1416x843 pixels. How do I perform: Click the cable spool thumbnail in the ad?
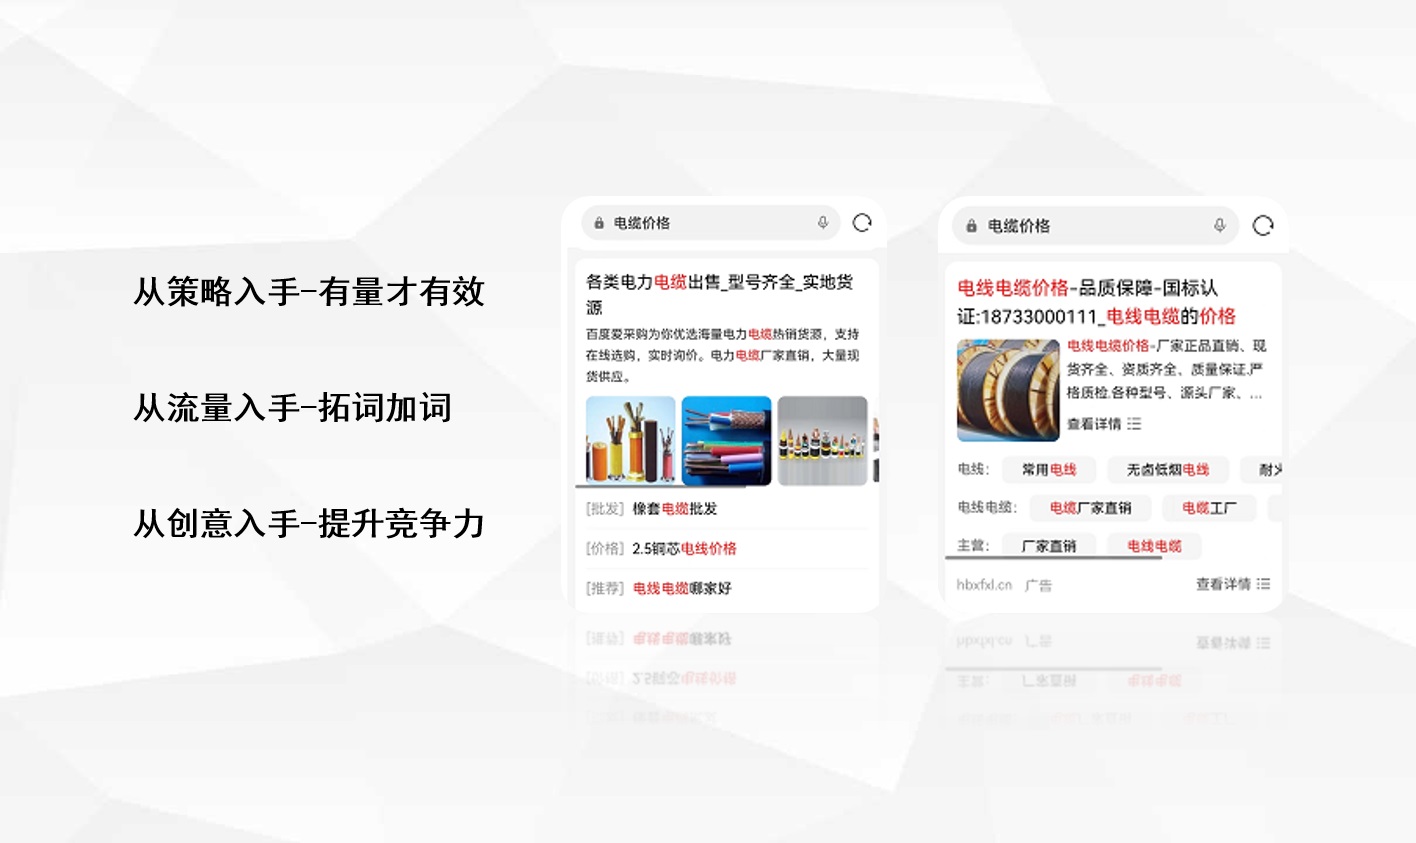1007,388
